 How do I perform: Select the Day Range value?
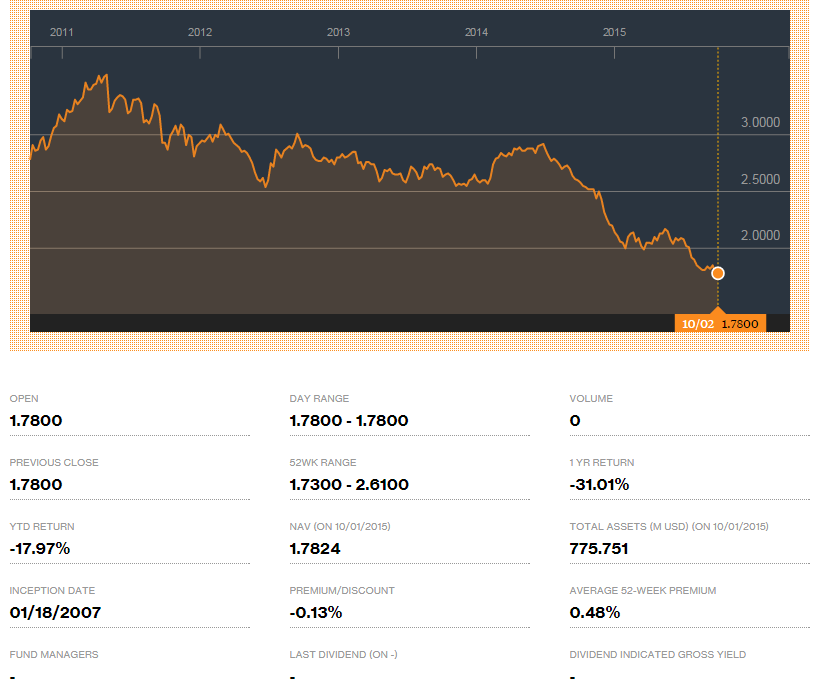point(349,421)
